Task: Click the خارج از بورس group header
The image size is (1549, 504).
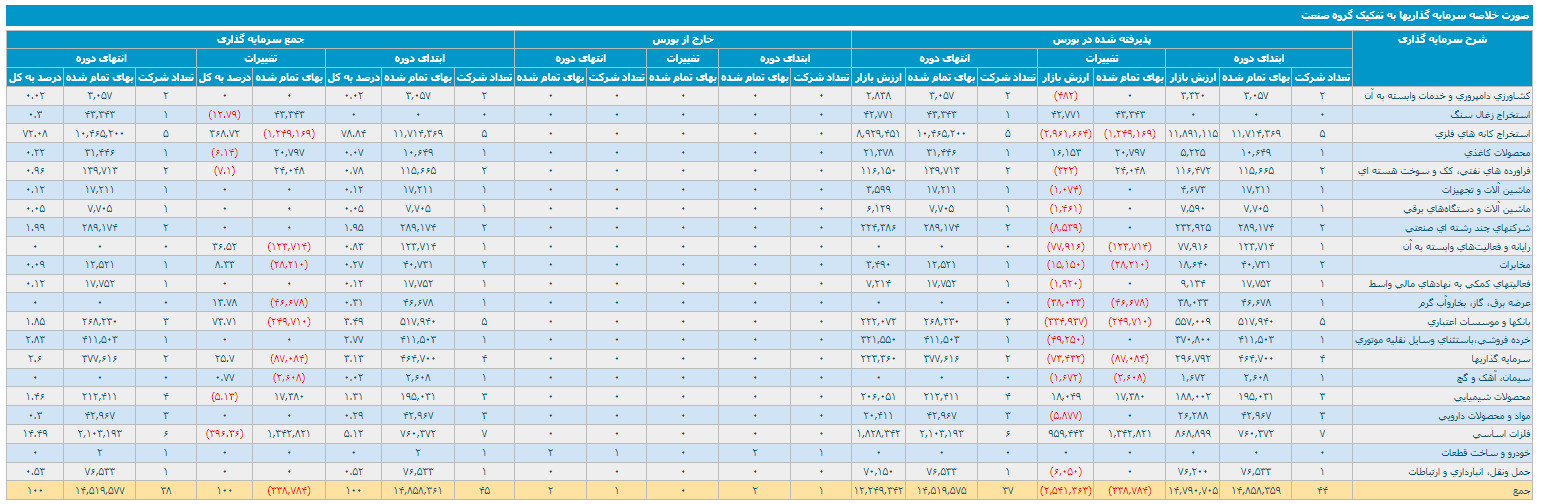Action: tap(682, 39)
